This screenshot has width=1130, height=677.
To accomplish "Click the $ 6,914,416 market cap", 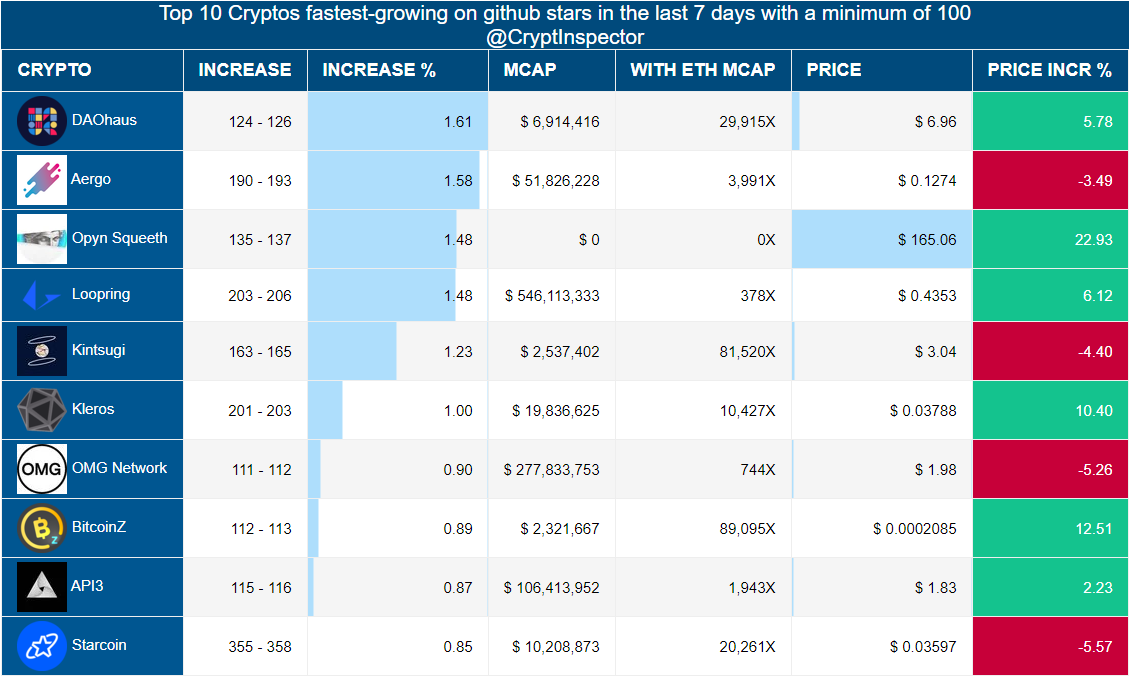I will point(560,122).
